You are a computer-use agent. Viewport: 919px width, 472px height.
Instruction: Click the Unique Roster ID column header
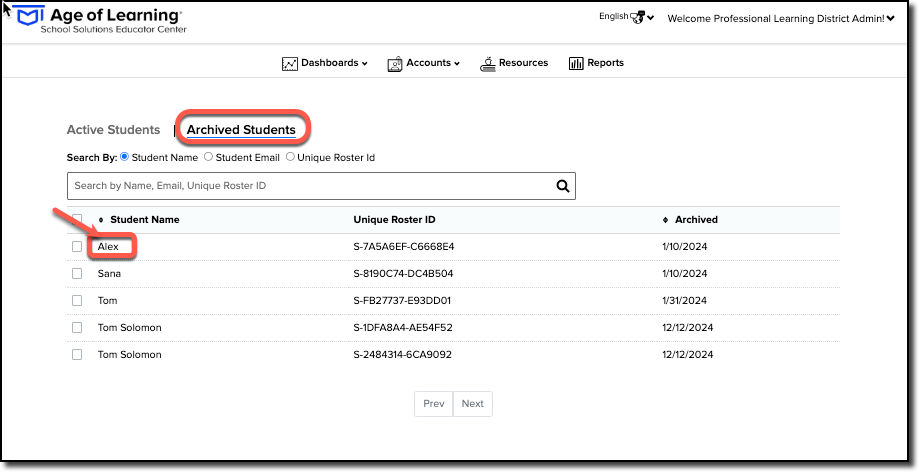[x=394, y=220]
